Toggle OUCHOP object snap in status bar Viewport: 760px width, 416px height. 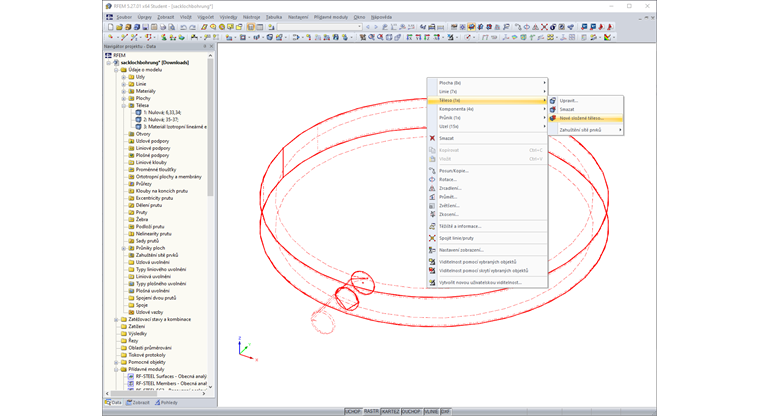(412, 412)
